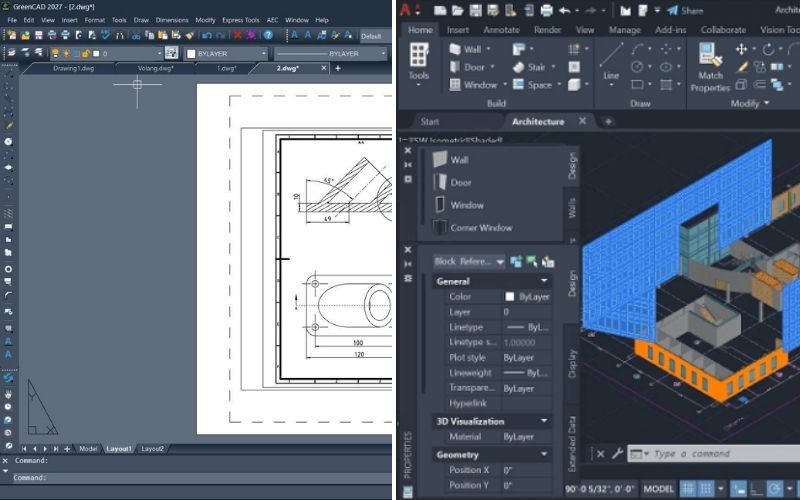Click the Layer value 0 in Properties
This screenshot has width=800, height=500.
point(527,312)
